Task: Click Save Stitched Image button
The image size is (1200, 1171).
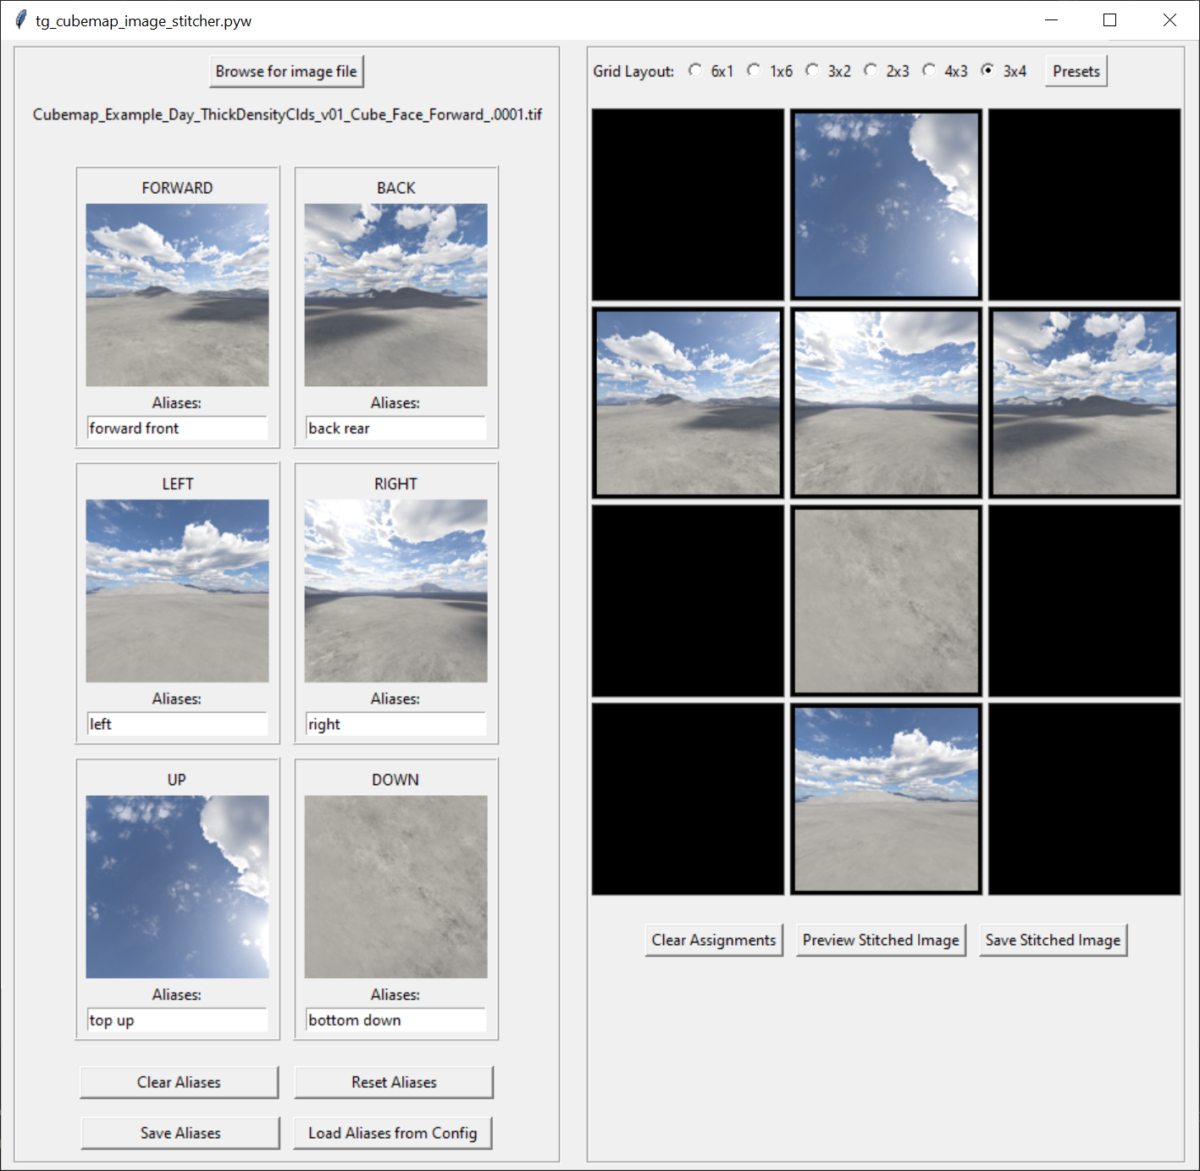Action: click(x=1053, y=940)
